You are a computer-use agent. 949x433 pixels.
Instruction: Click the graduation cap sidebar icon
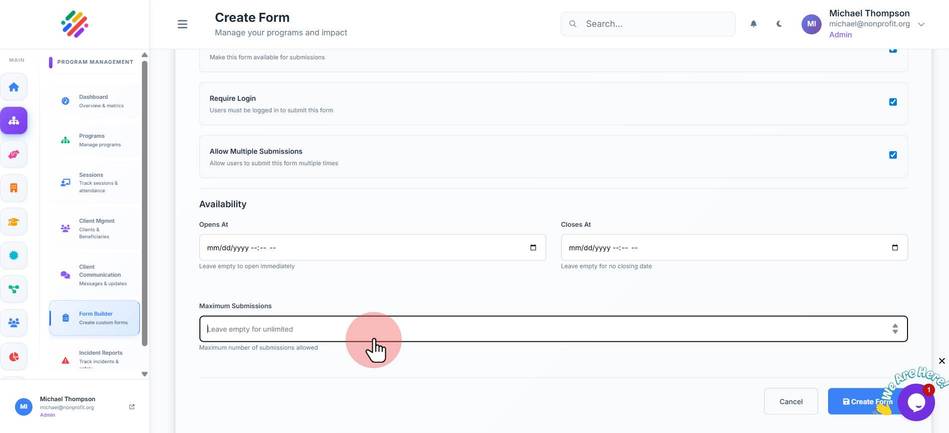click(13, 222)
